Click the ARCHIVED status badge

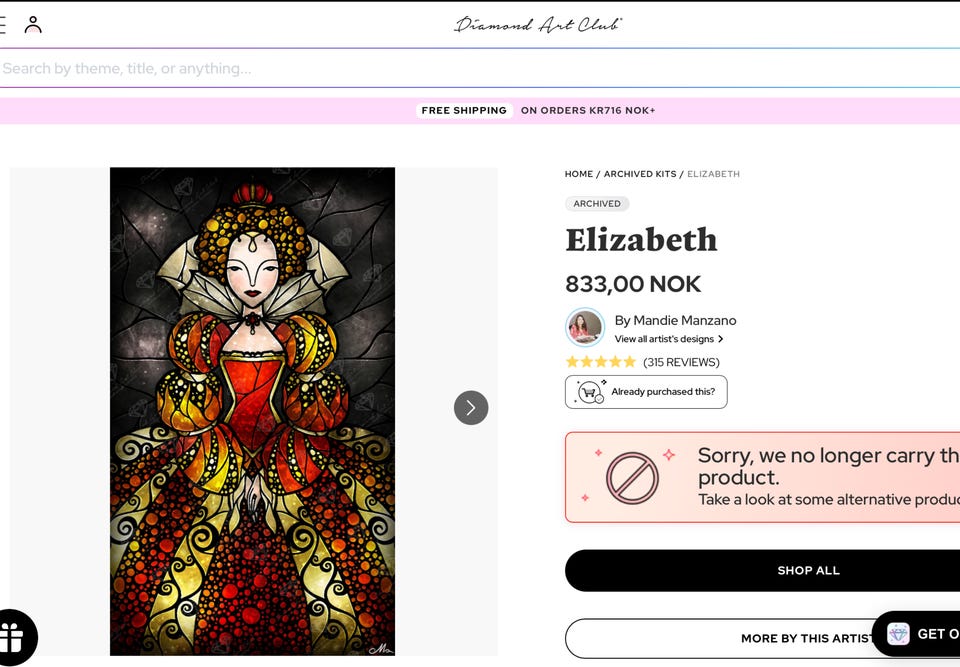click(597, 203)
